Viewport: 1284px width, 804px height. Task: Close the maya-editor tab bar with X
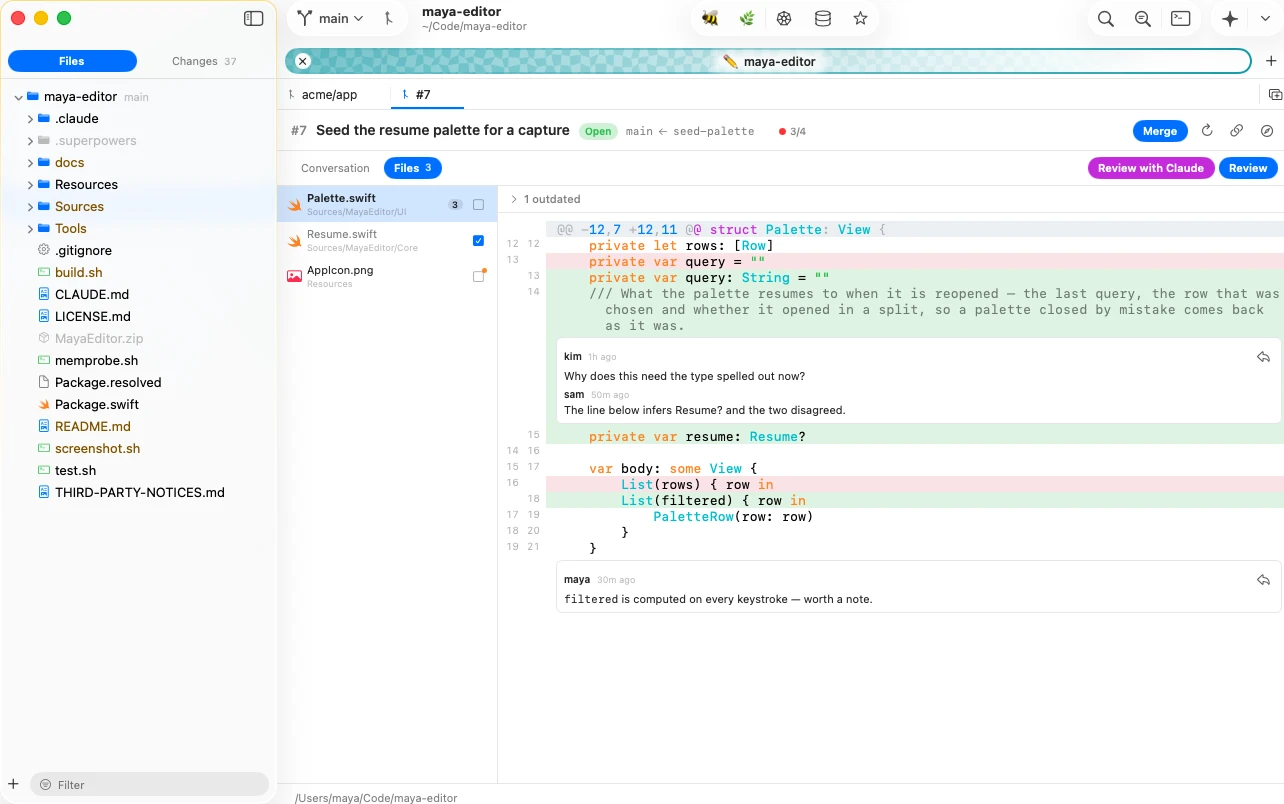(303, 61)
